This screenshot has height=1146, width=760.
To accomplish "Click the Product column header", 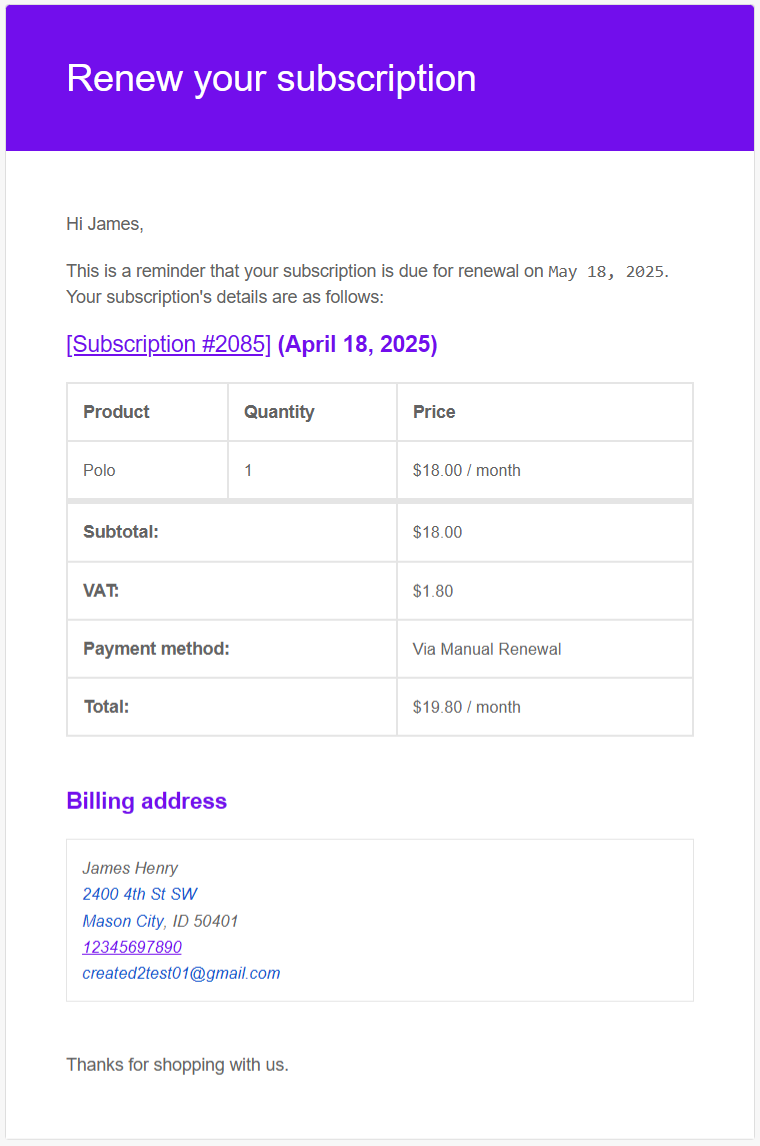I will [116, 412].
